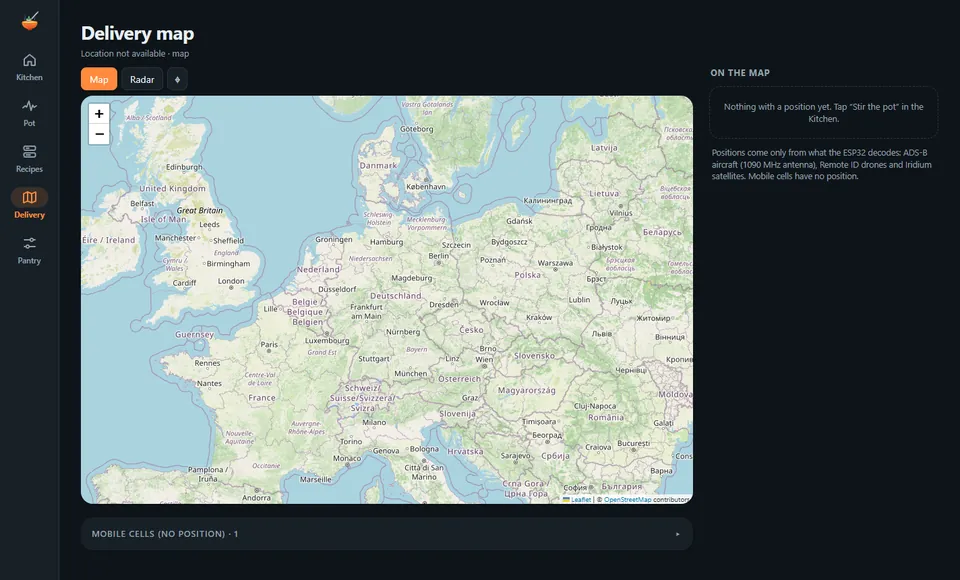
Task: Zoom in the map with plus
Action: pyautogui.click(x=99, y=113)
